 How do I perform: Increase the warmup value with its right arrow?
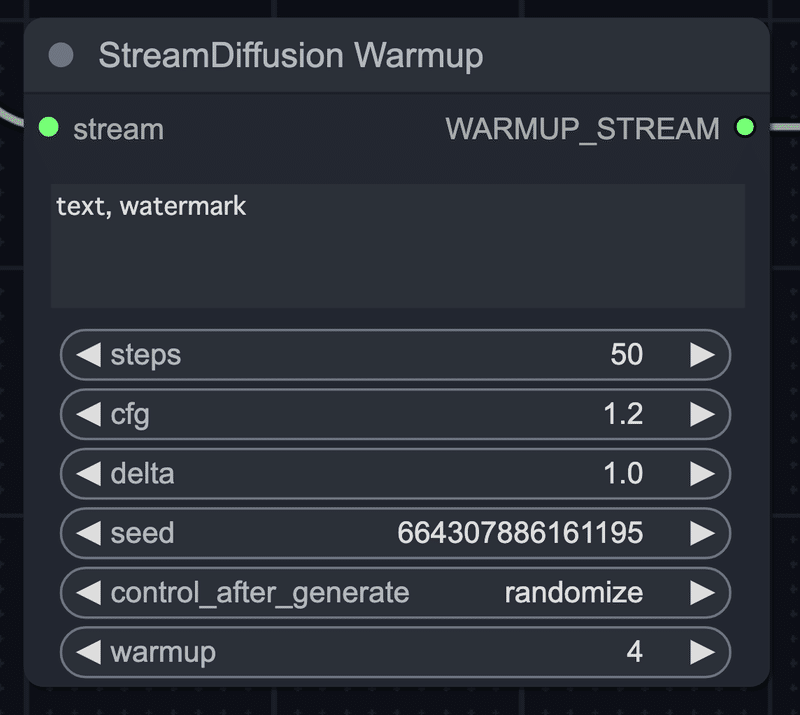(700, 651)
